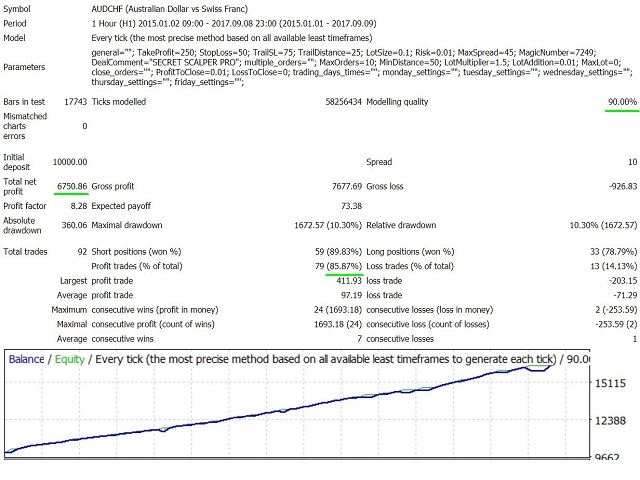The width and height of the screenshot is (640, 480).
Task: Click the Ticks modelled value 58256434
Action: point(343,102)
